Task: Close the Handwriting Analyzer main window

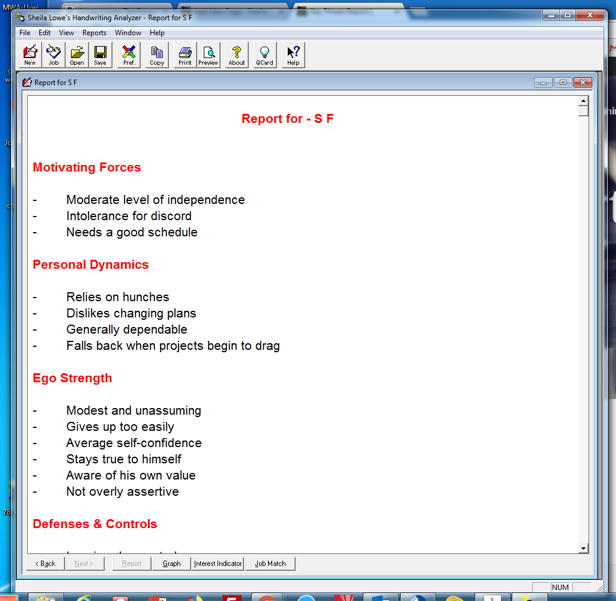Action: pos(590,15)
